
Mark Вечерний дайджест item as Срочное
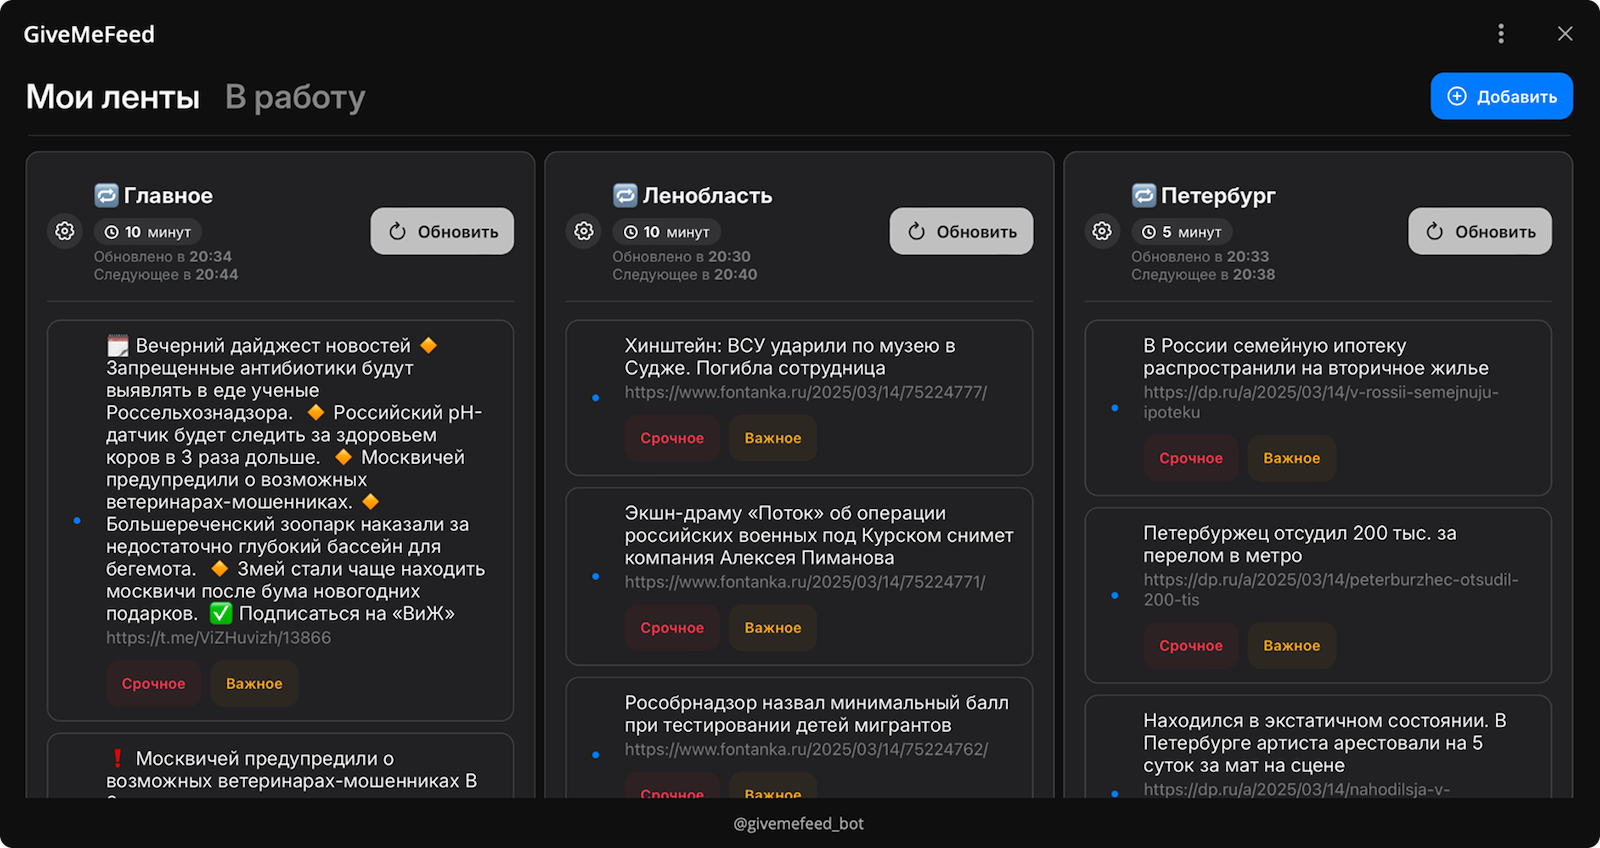tap(154, 684)
